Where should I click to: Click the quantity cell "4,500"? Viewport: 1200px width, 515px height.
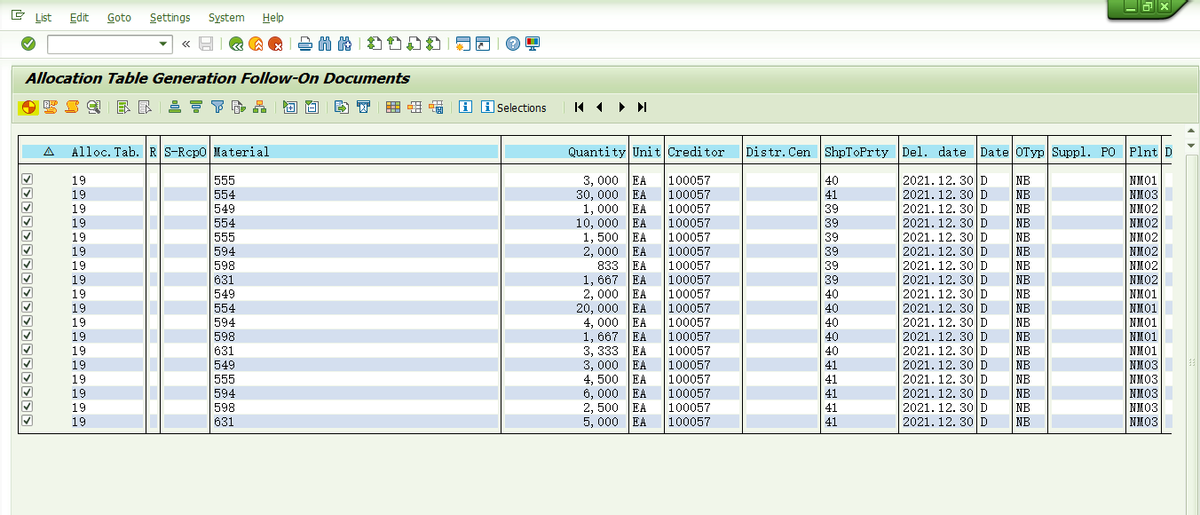pos(566,379)
